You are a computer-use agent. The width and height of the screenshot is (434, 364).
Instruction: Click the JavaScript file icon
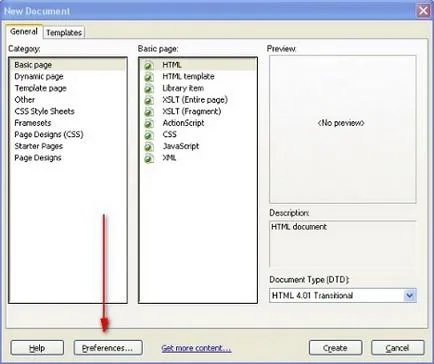(x=149, y=146)
